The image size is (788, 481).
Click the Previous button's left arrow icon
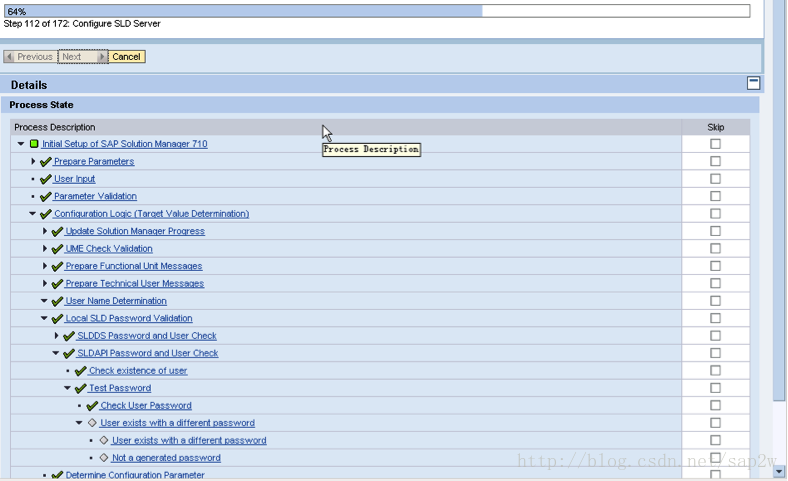coord(10,57)
